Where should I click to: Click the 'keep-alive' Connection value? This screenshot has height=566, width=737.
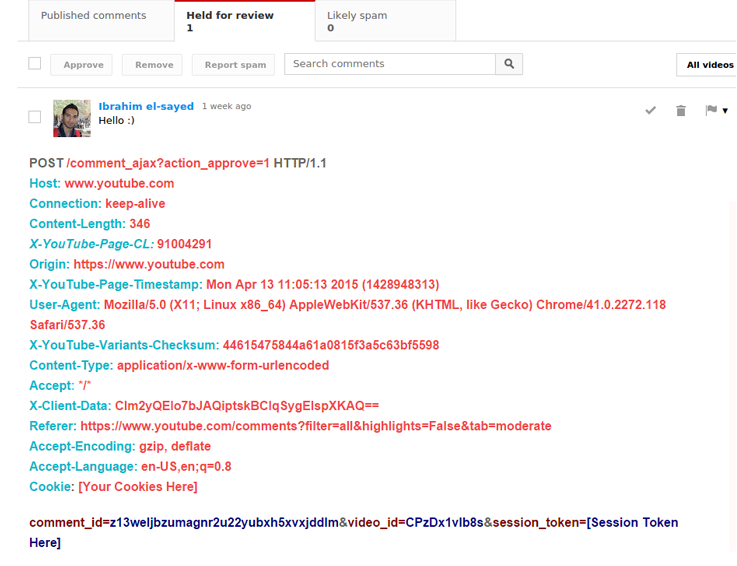click(135, 204)
